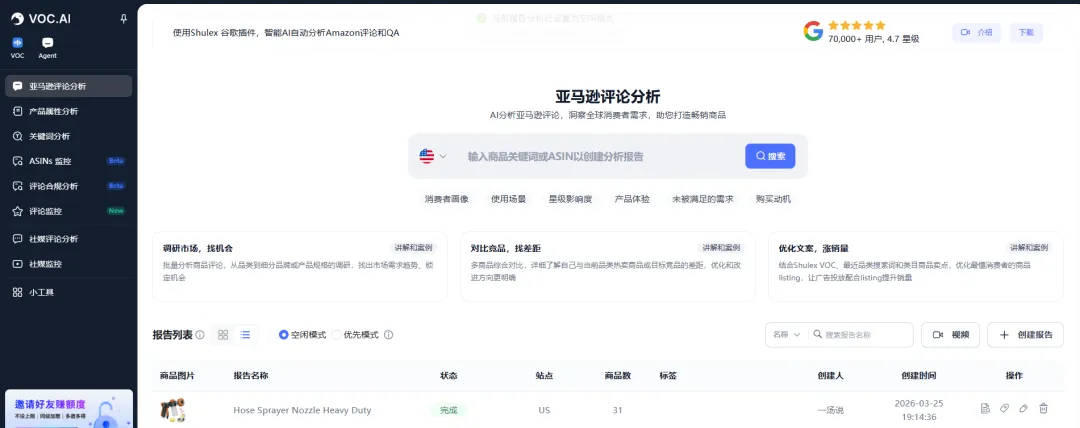Click the 完成 status badge
Screen dimensions: 1080x428
pos(448,410)
